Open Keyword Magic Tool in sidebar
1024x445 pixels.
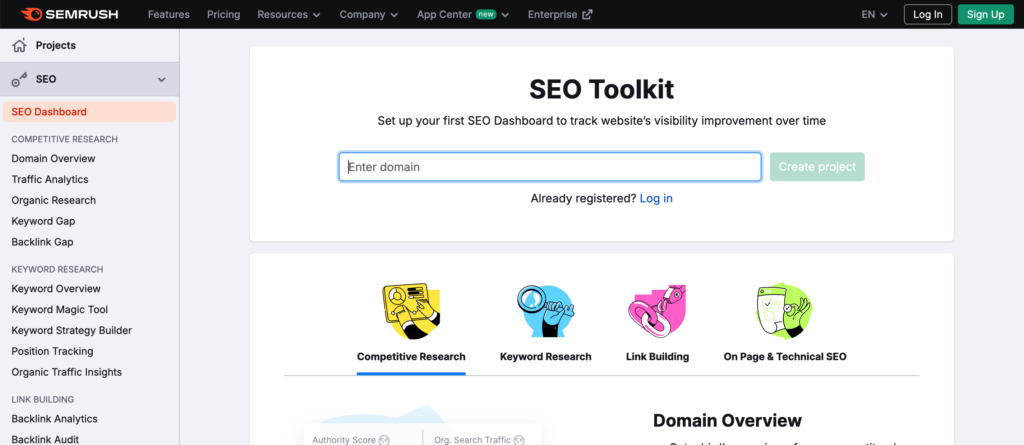(x=59, y=310)
